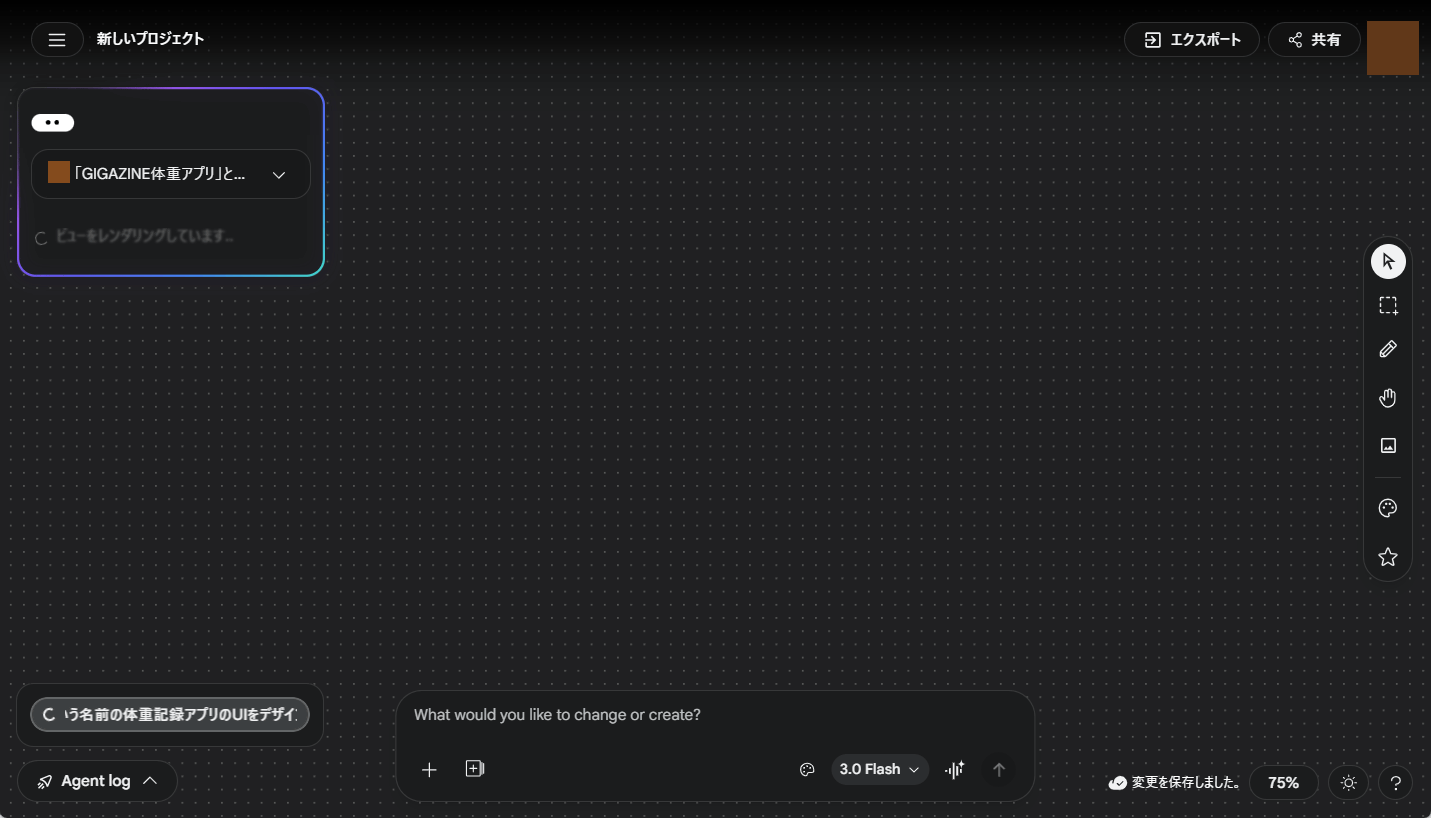This screenshot has width=1431, height=818.
Task: Open the 3.0 Flash model selector
Action: [x=879, y=769]
